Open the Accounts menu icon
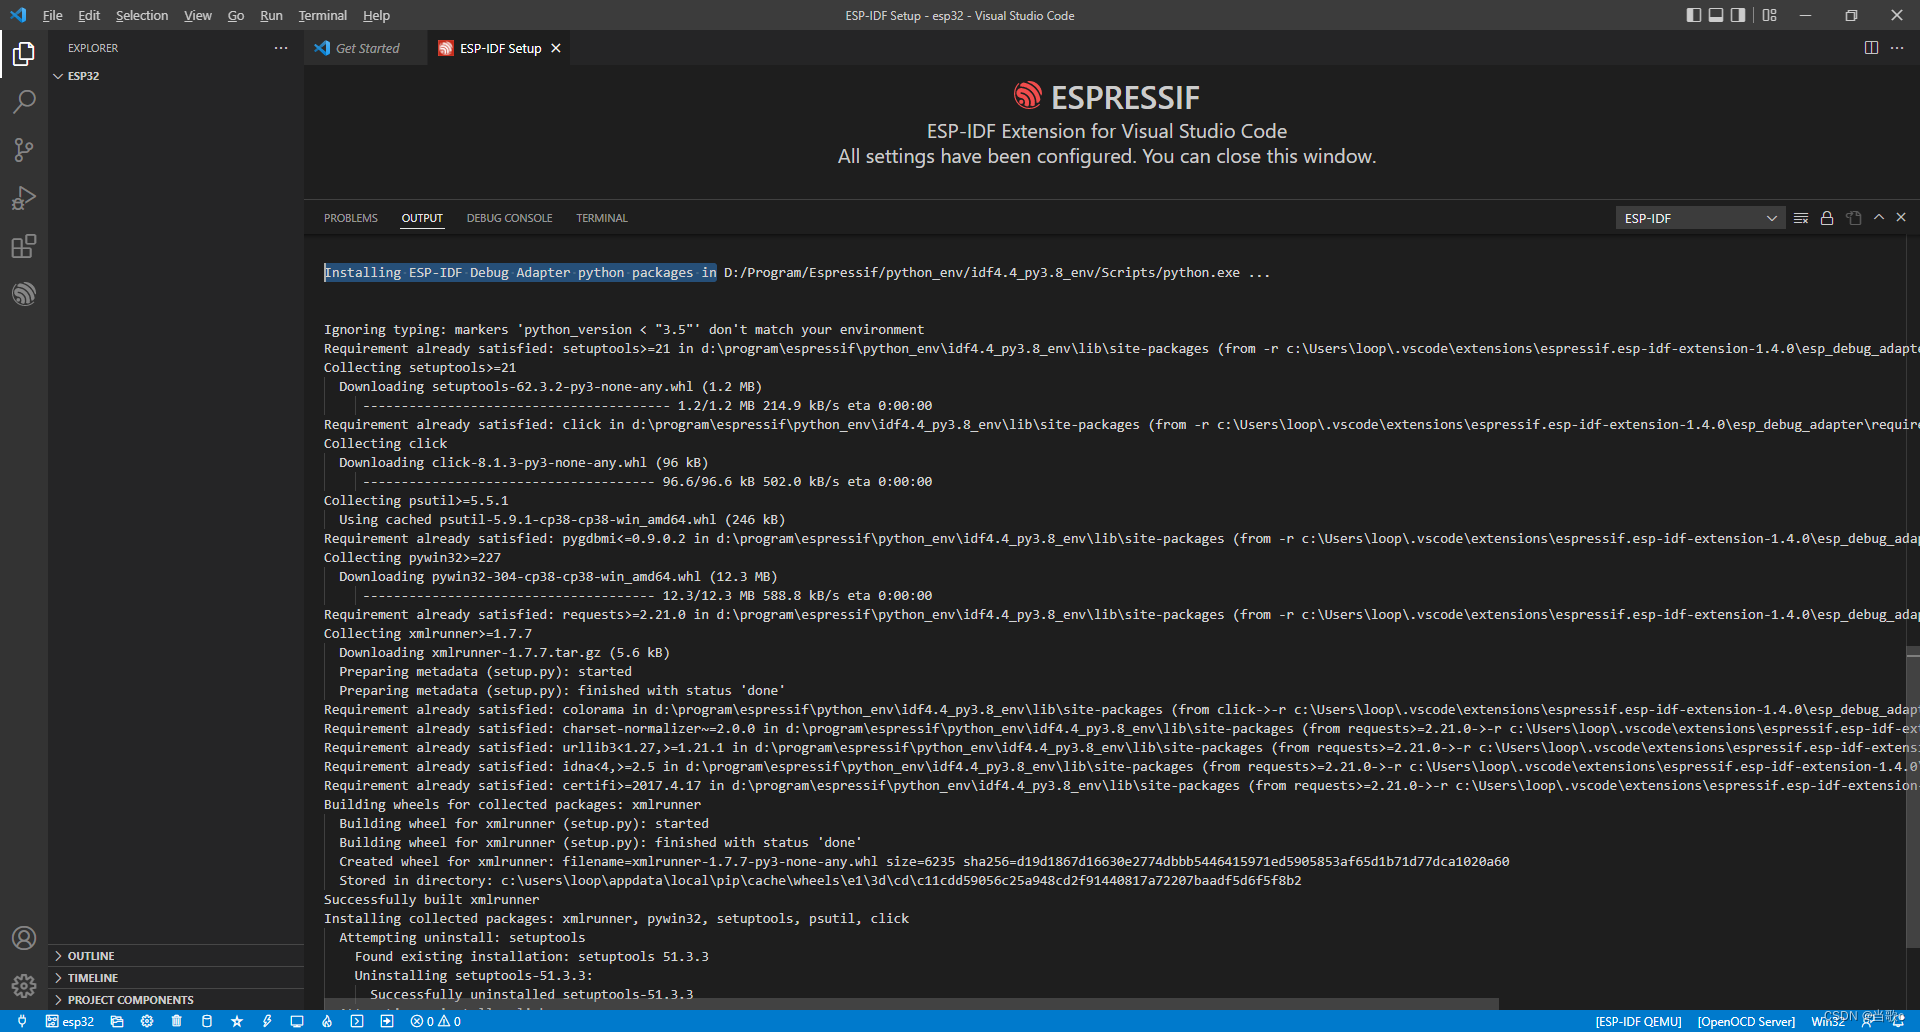The width and height of the screenshot is (1920, 1032). (x=24, y=938)
